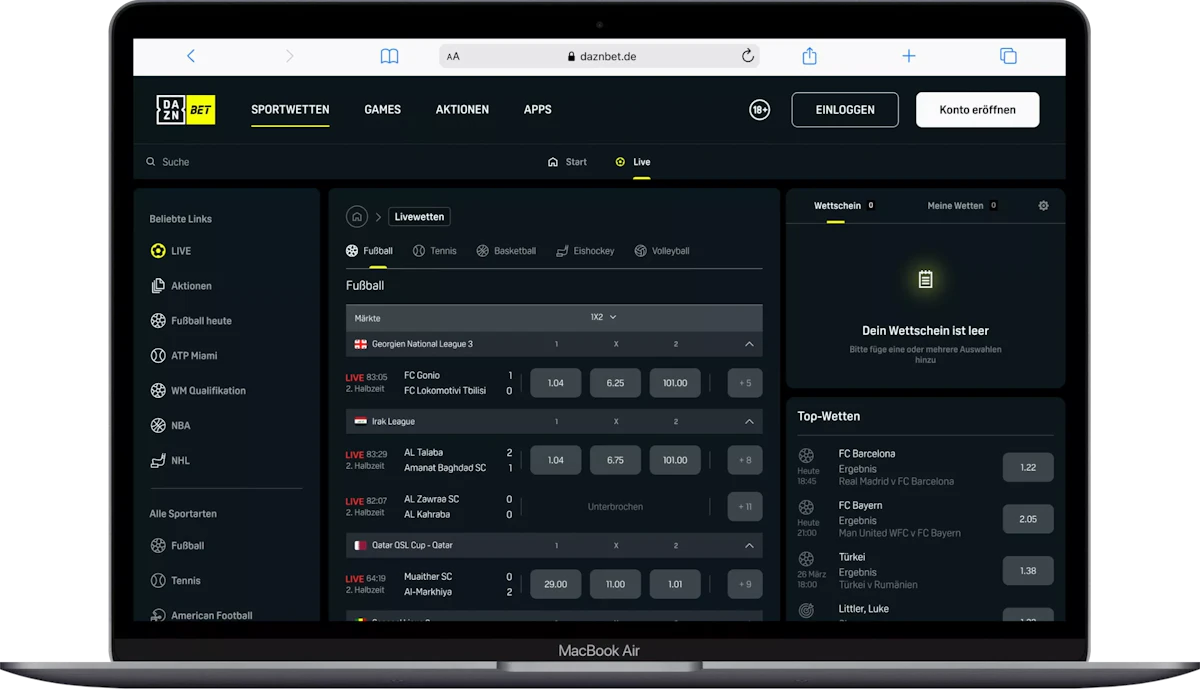The height and width of the screenshot is (689, 1200).
Task: Collapse the Georgien National League 3 section
Action: (749, 344)
